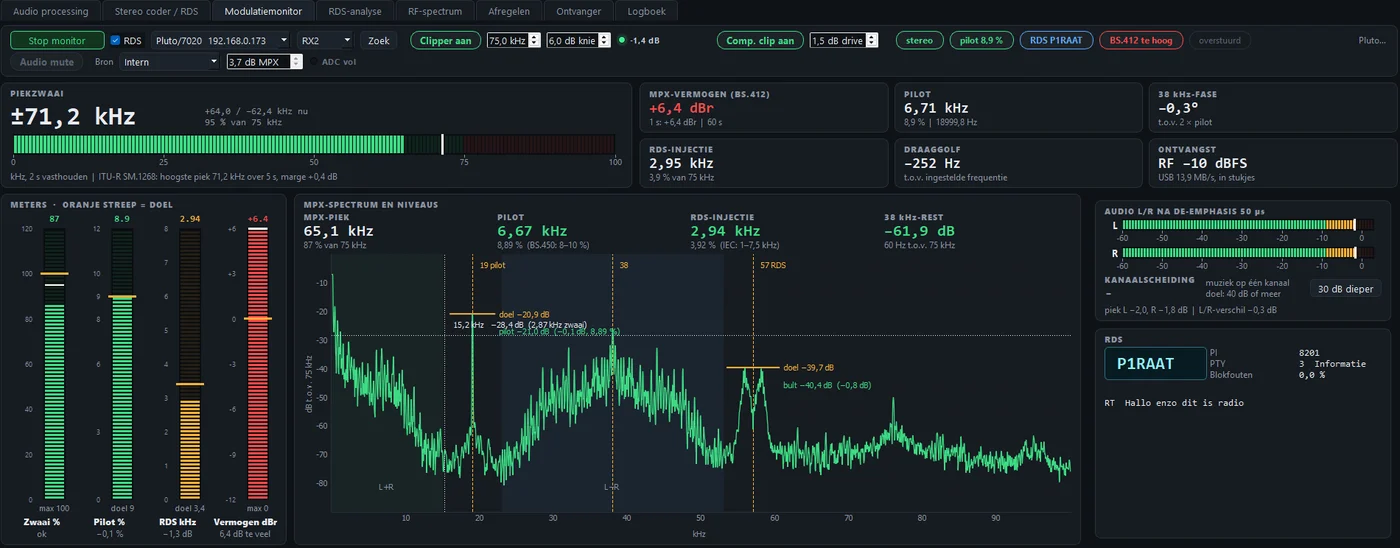Click the Piekzwaai deviation bar

tap(314, 144)
